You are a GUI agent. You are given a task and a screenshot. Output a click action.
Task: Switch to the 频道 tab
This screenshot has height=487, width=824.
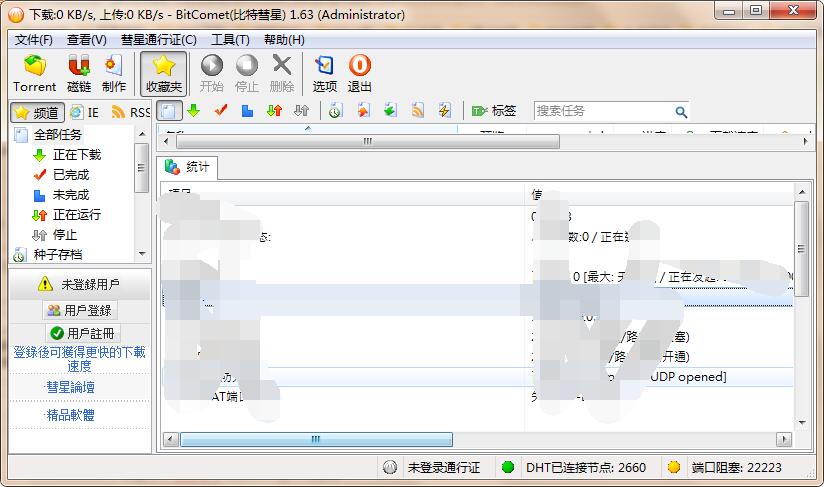click(37, 112)
